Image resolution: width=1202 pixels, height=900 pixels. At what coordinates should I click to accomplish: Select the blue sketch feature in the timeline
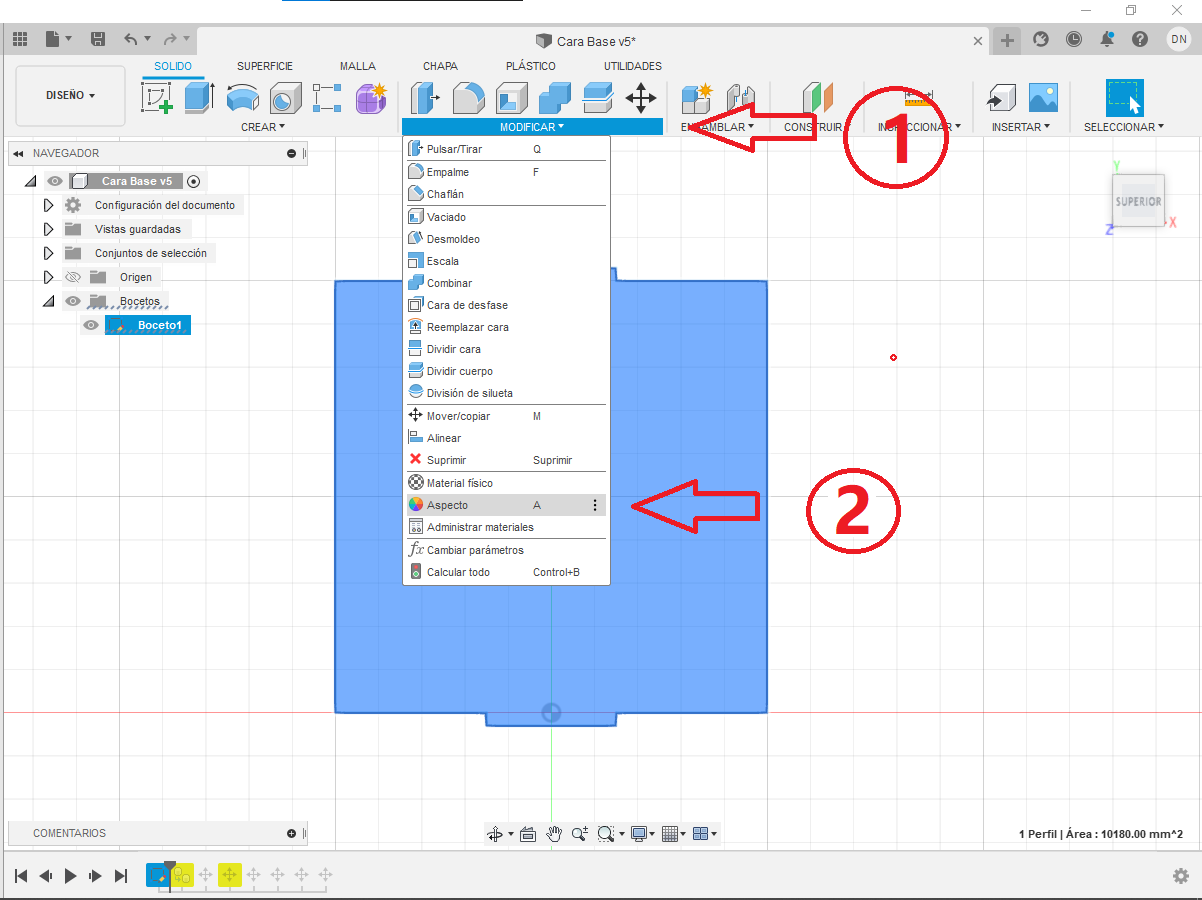coord(158,875)
